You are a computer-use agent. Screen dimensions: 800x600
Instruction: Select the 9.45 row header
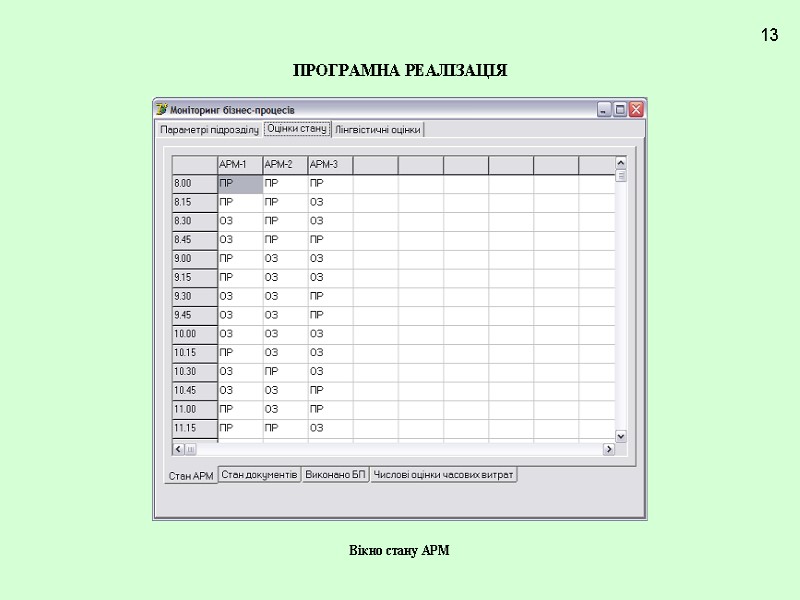click(195, 316)
